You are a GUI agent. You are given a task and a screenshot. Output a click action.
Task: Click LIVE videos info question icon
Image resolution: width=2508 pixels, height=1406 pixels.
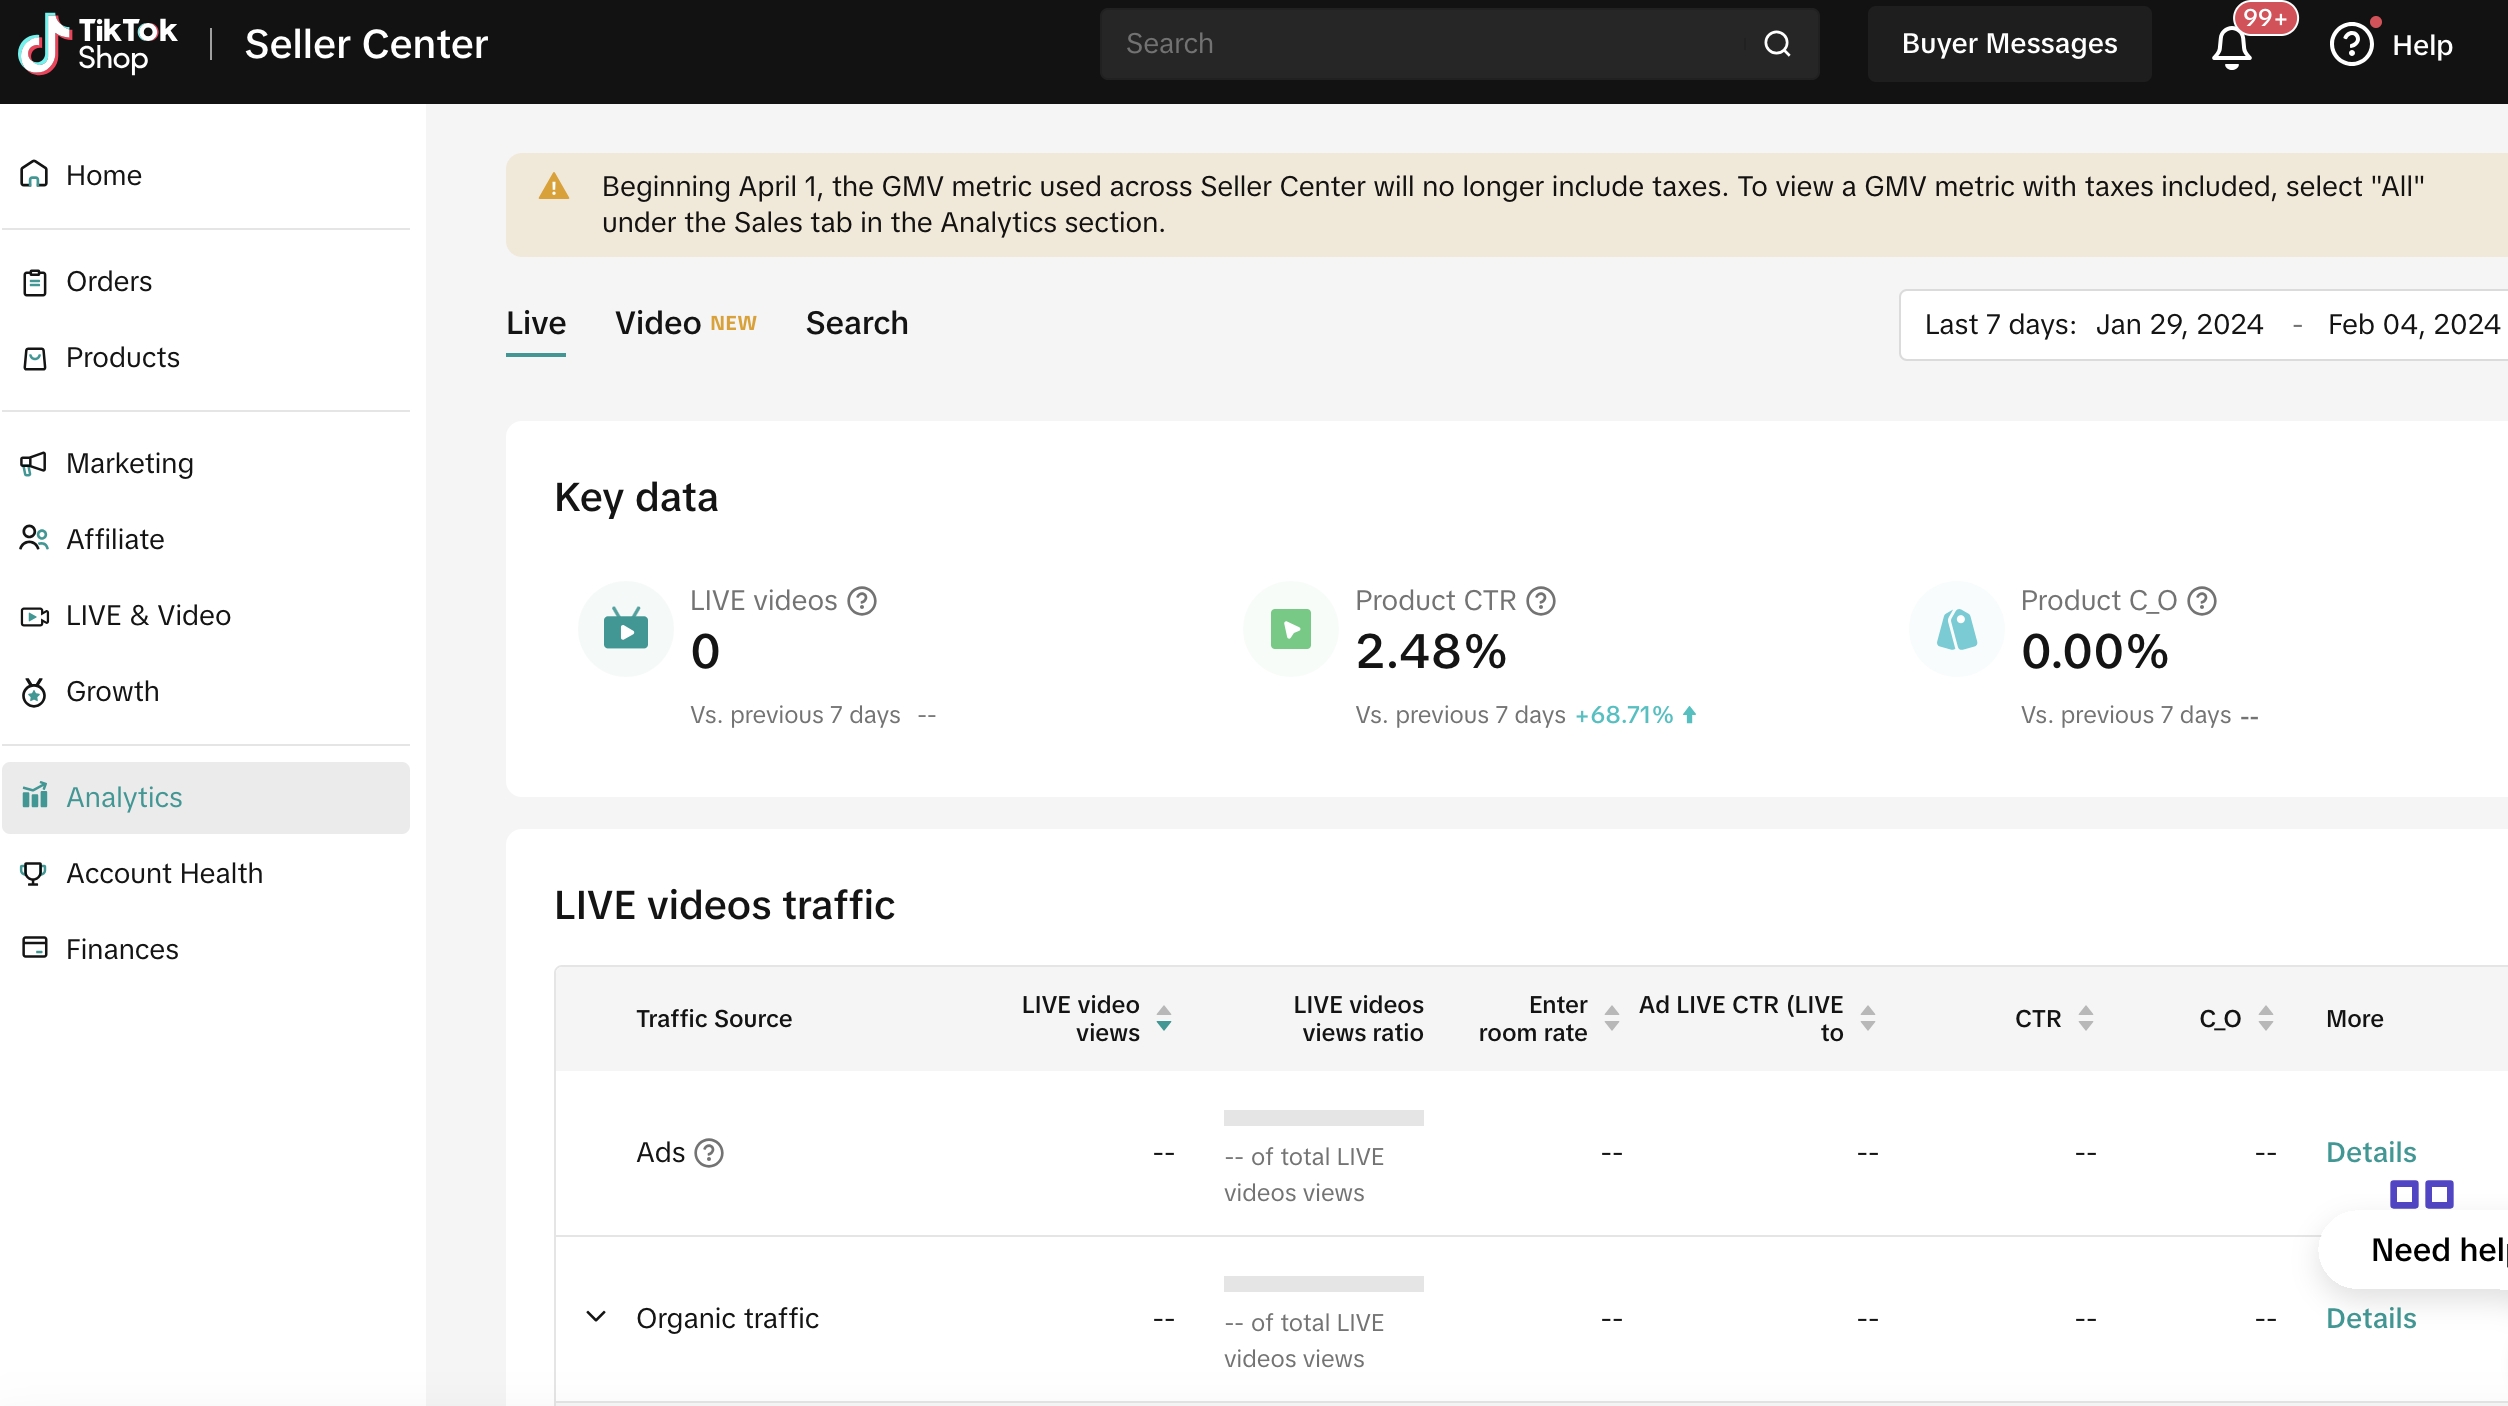862,601
